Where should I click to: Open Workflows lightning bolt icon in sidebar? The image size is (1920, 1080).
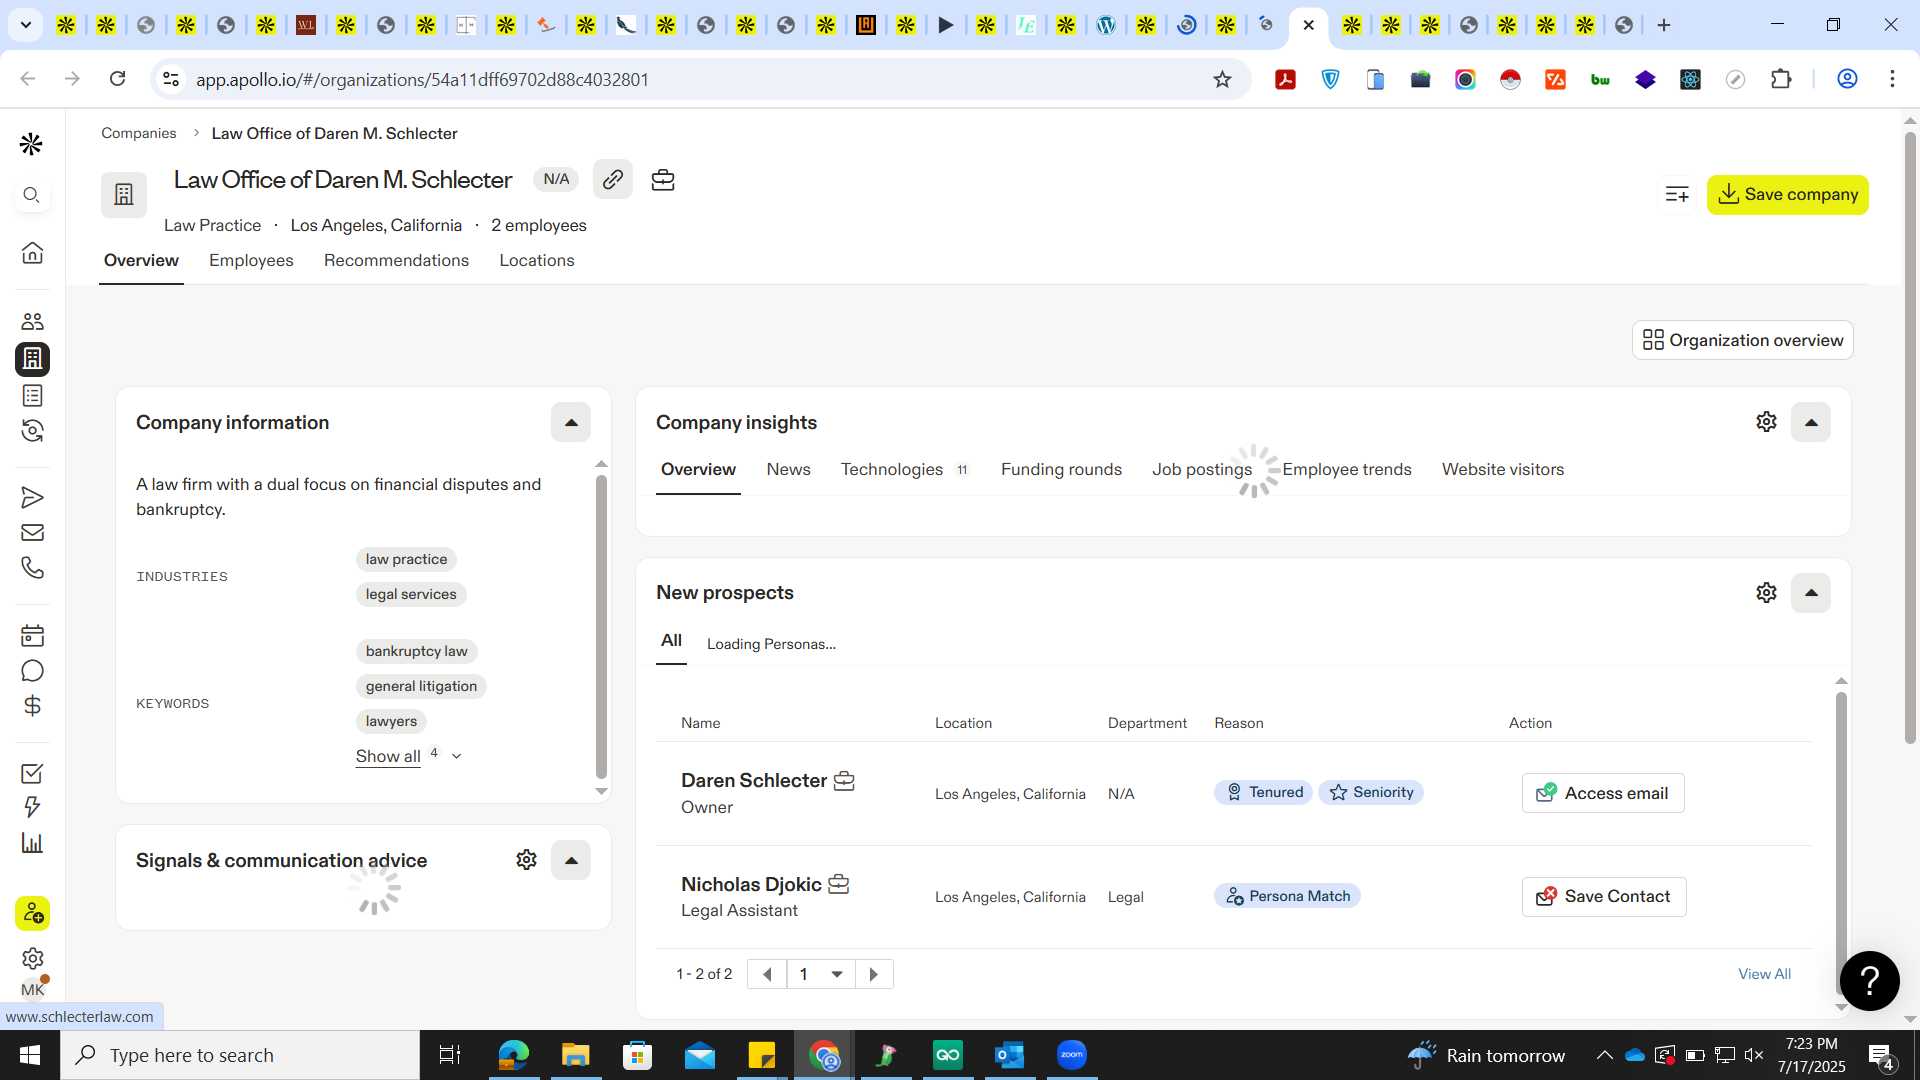(x=32, y=807)
